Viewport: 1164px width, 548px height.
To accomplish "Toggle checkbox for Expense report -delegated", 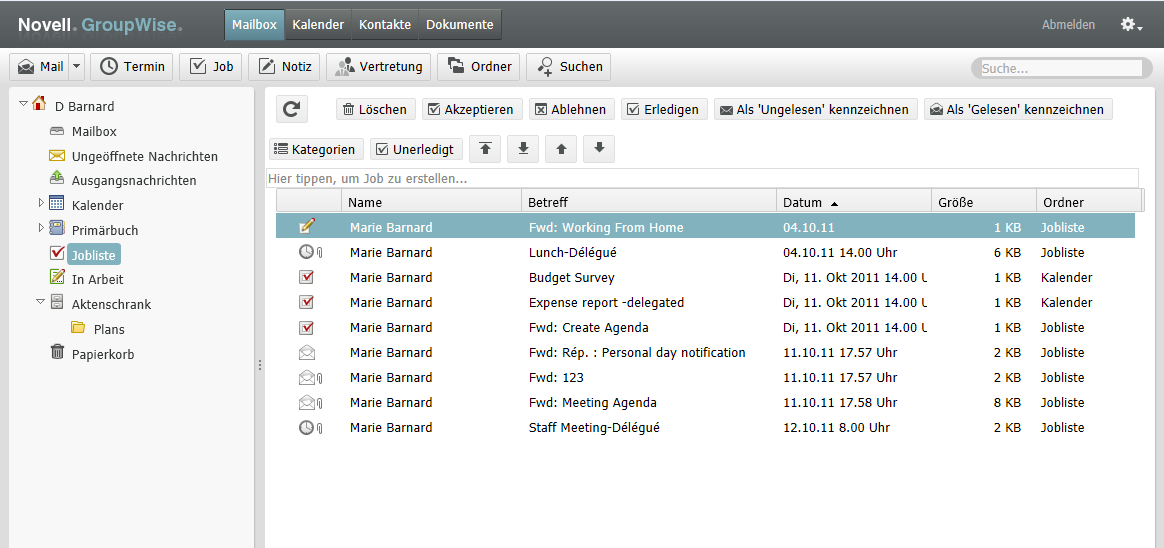I will pyautogui.click(x=307, y=303).
